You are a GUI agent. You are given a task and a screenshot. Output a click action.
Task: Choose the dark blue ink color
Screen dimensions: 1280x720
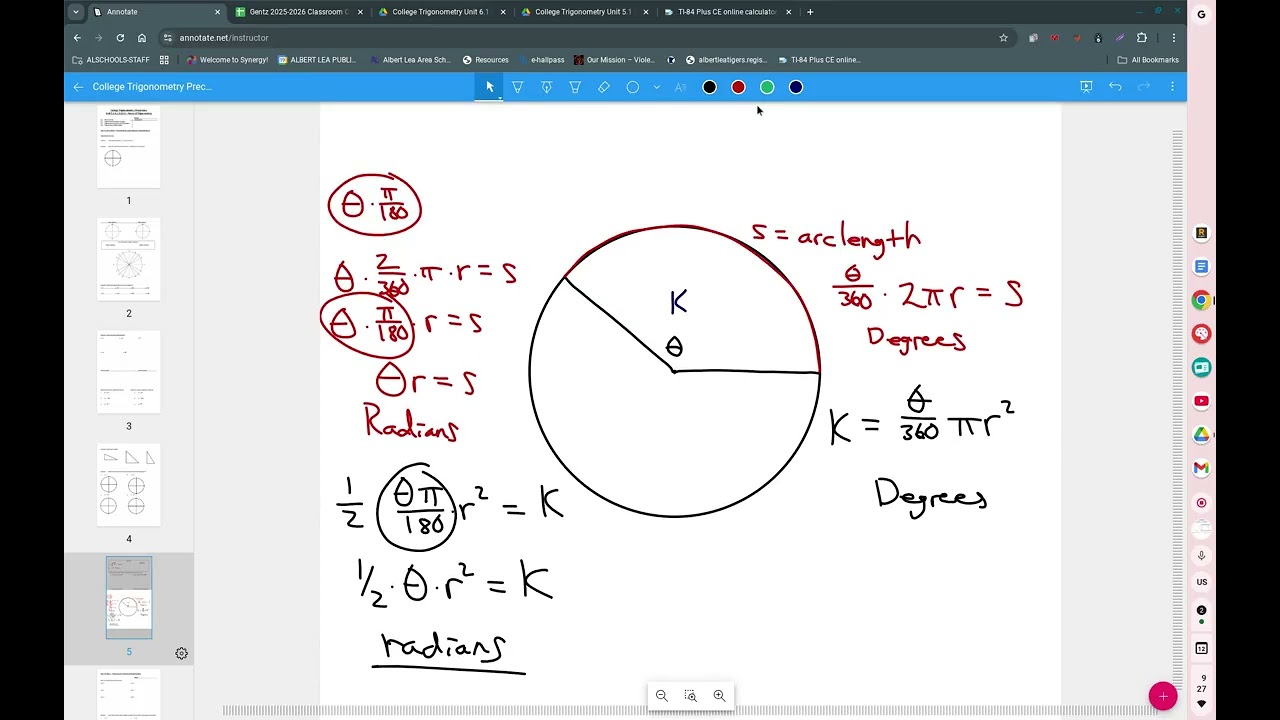(x=796, y=87)
